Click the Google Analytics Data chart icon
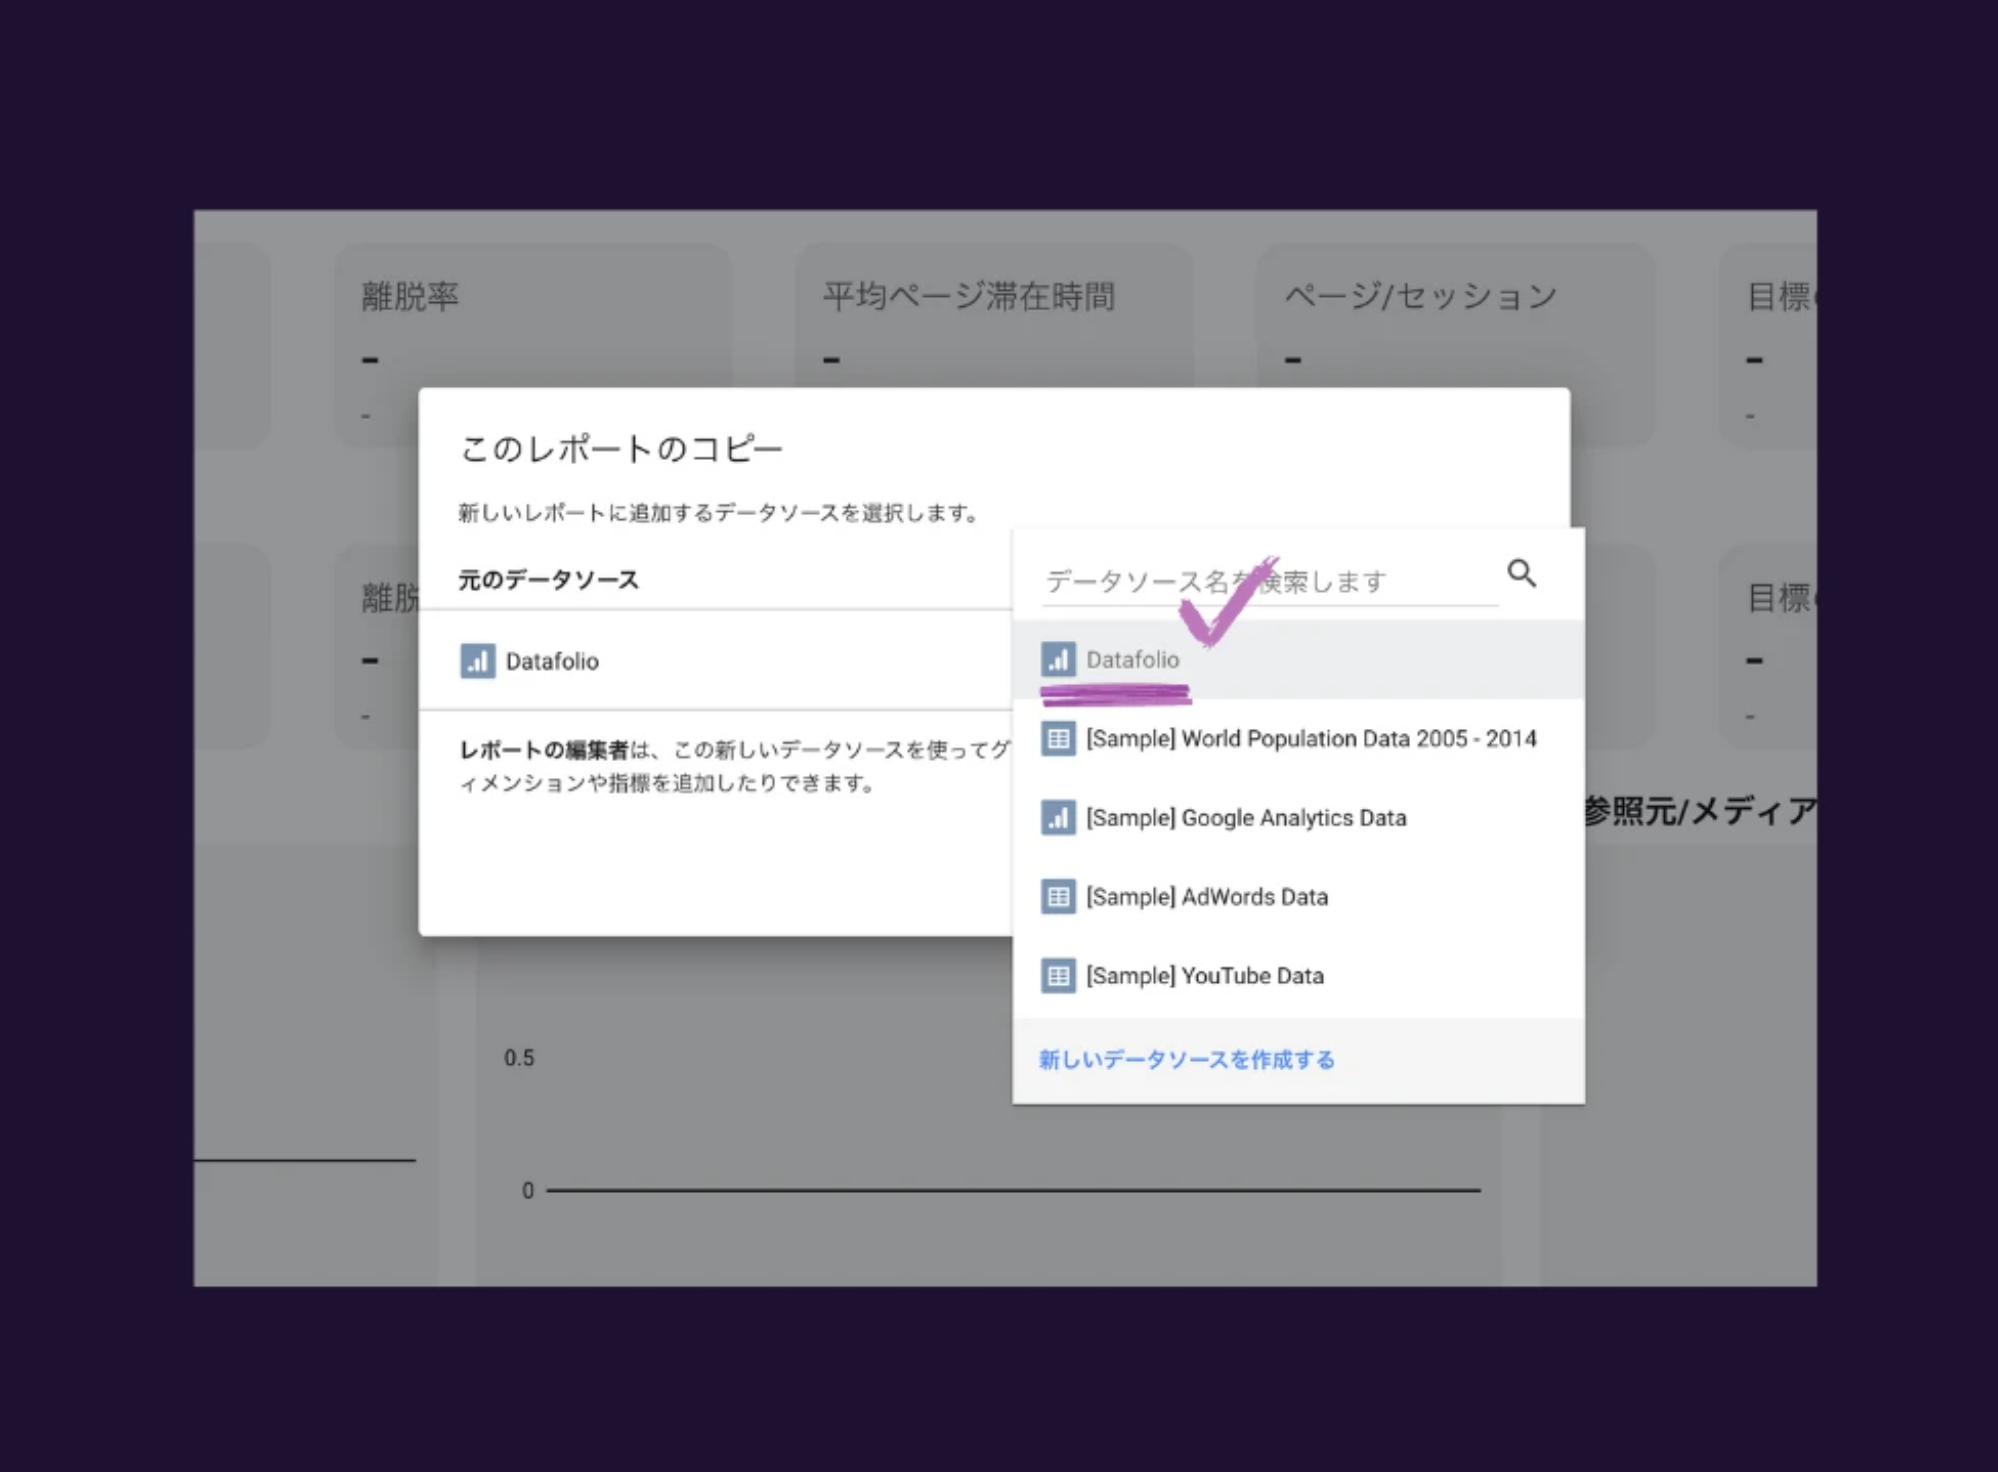1998x1472 pixels. [1058, 818]
